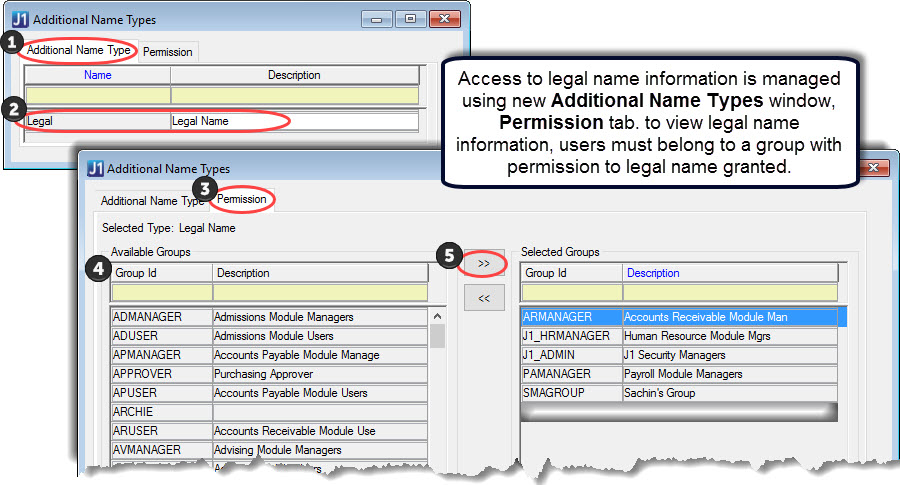Close the front Additional Name Types window
900x485 pixels.
click(x=874, y=167)
